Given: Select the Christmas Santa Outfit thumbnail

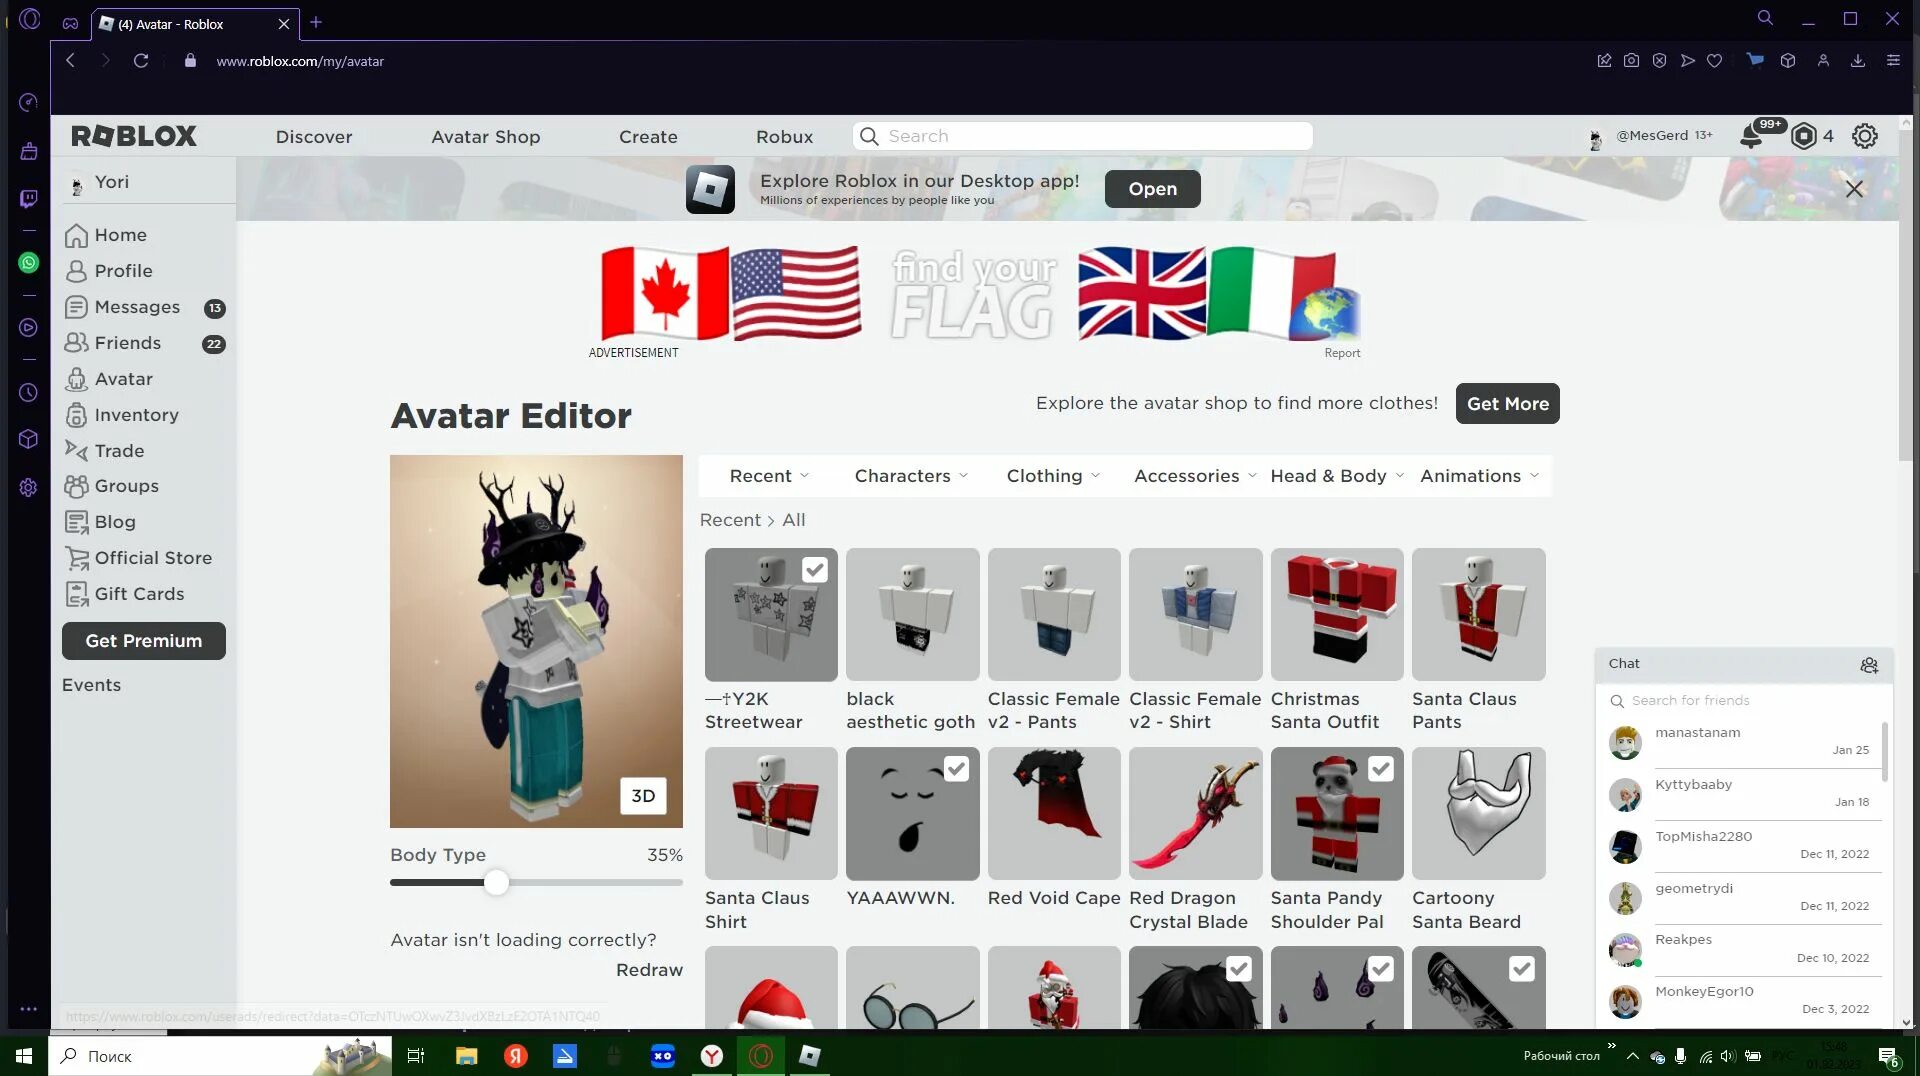Looking at the screenshot, I should tap(1337, 615).
